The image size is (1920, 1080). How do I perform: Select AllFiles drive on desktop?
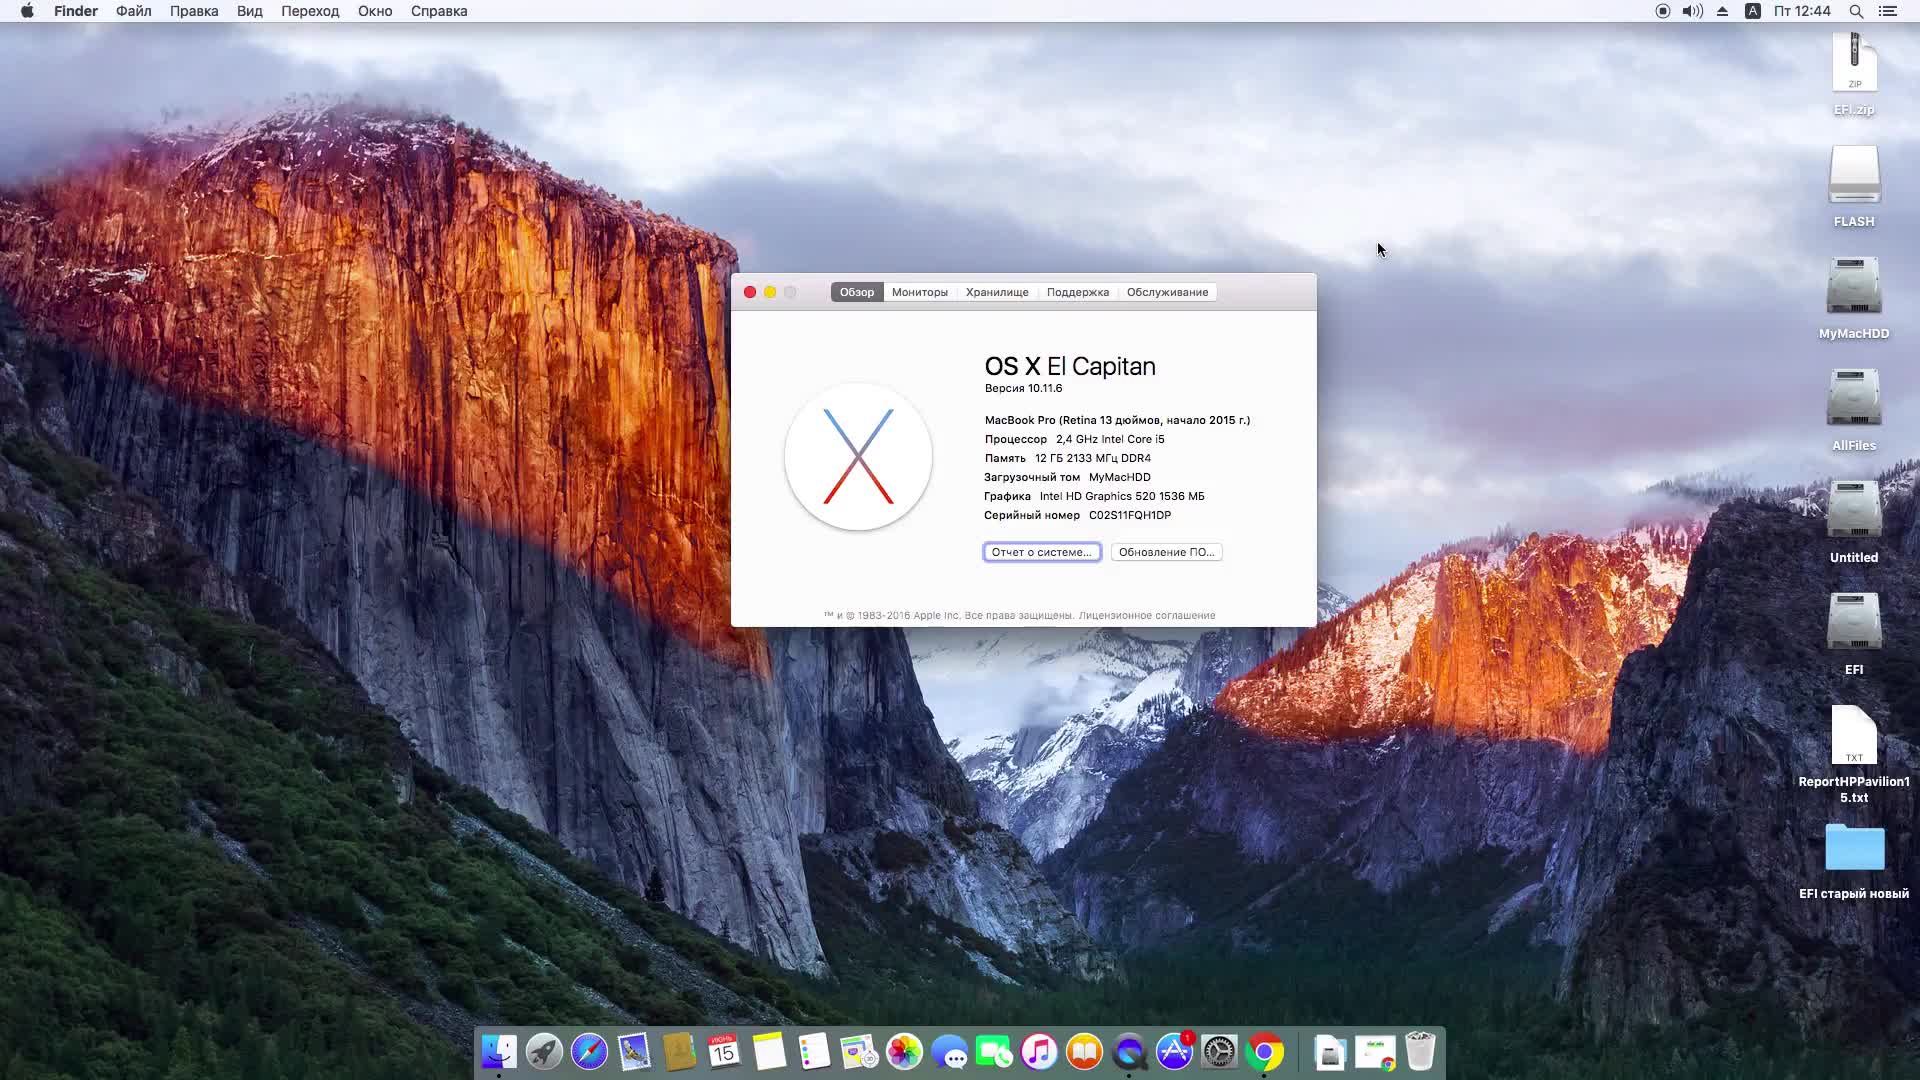tap(1854, 411)
